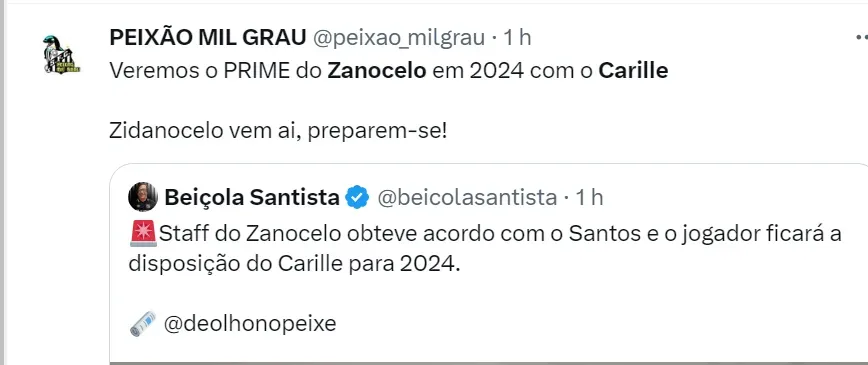This screenshot has width=868, height=365.
Task: Click the rolled newspaper emoji
Action: pyautogui.click(x=143, y=323)
